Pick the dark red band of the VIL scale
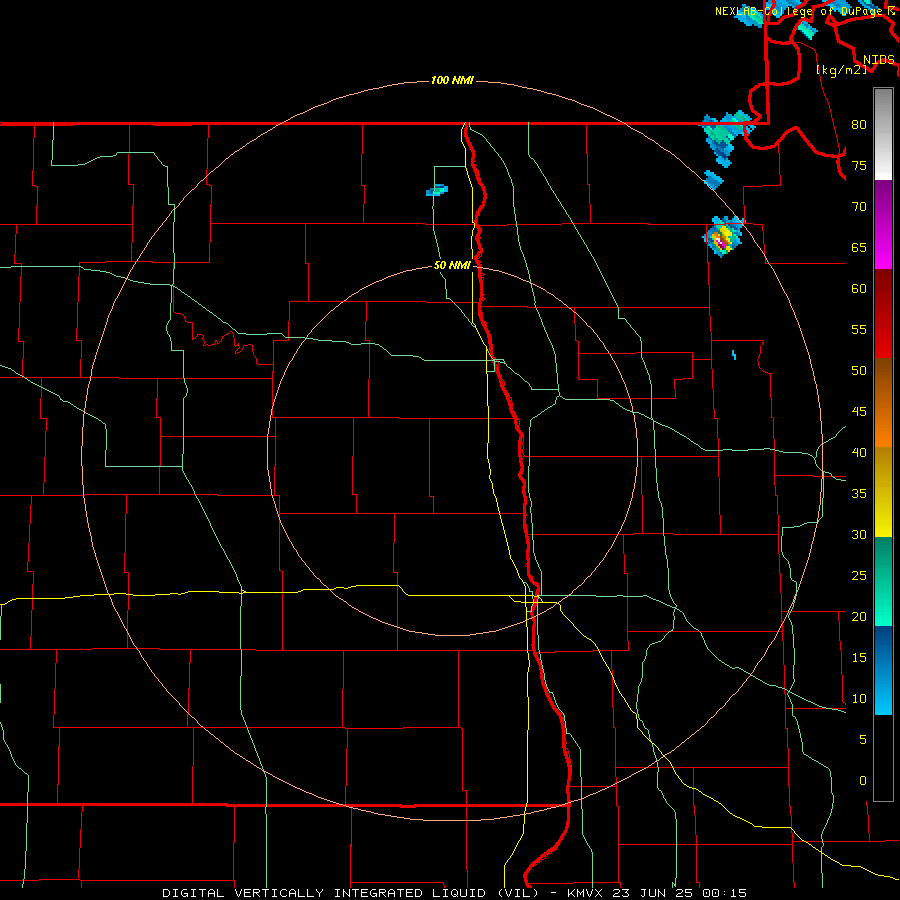 pos(883,313)
